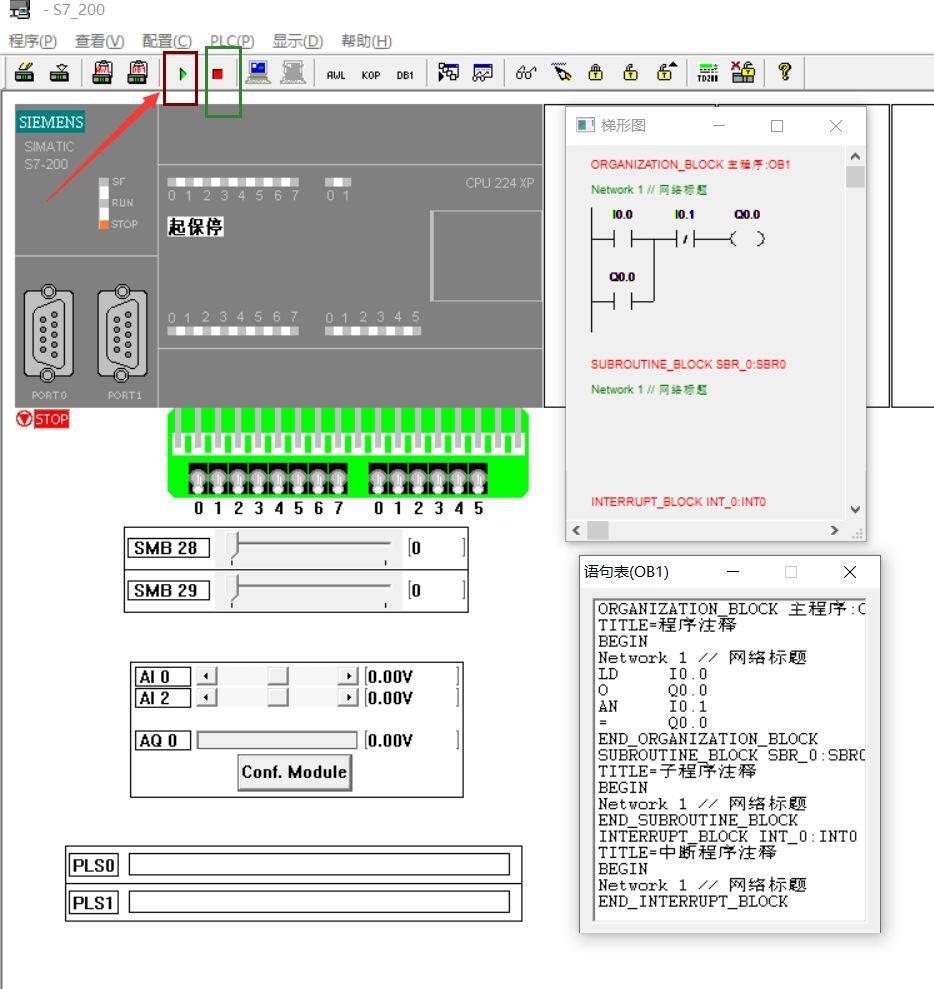Click scroll-up arrow in 梯形图 window
The width and height of the screenshot is (934, 989).
[x=855, y=156]
